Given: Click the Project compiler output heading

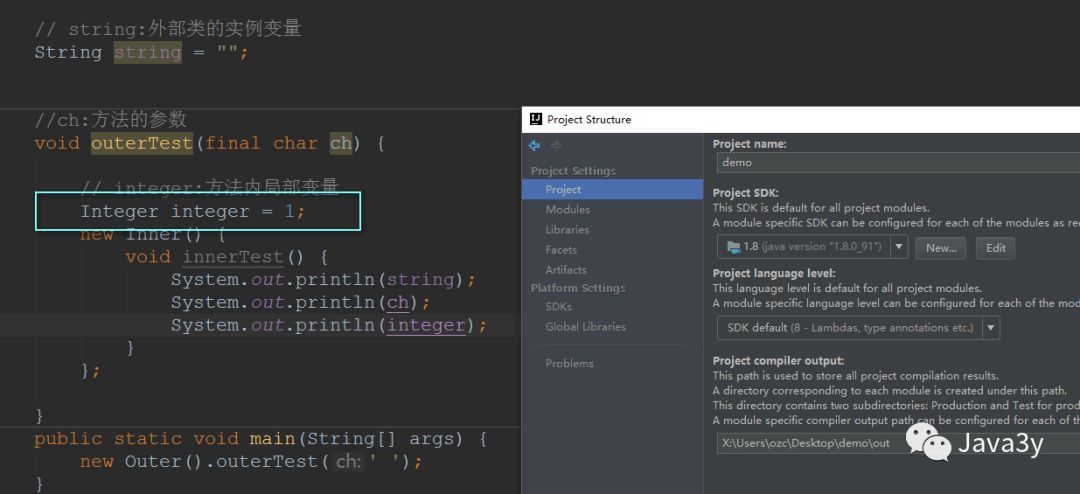Looking at the screenshot, I should 778,360.
